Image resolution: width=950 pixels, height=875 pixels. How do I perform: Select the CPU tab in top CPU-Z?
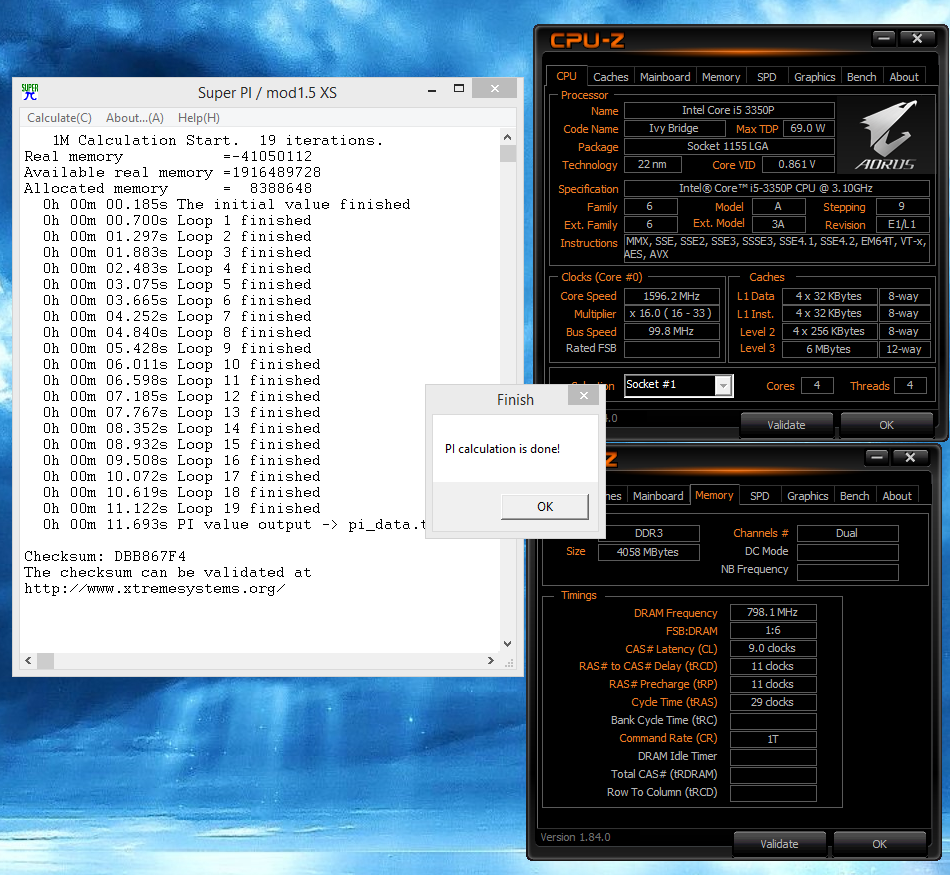[566, 76]
